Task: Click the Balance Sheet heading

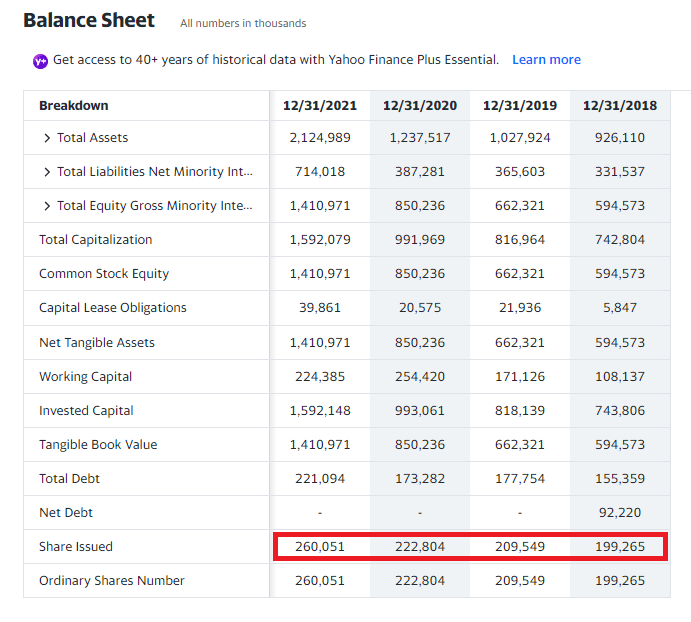Action: (89, 21)
